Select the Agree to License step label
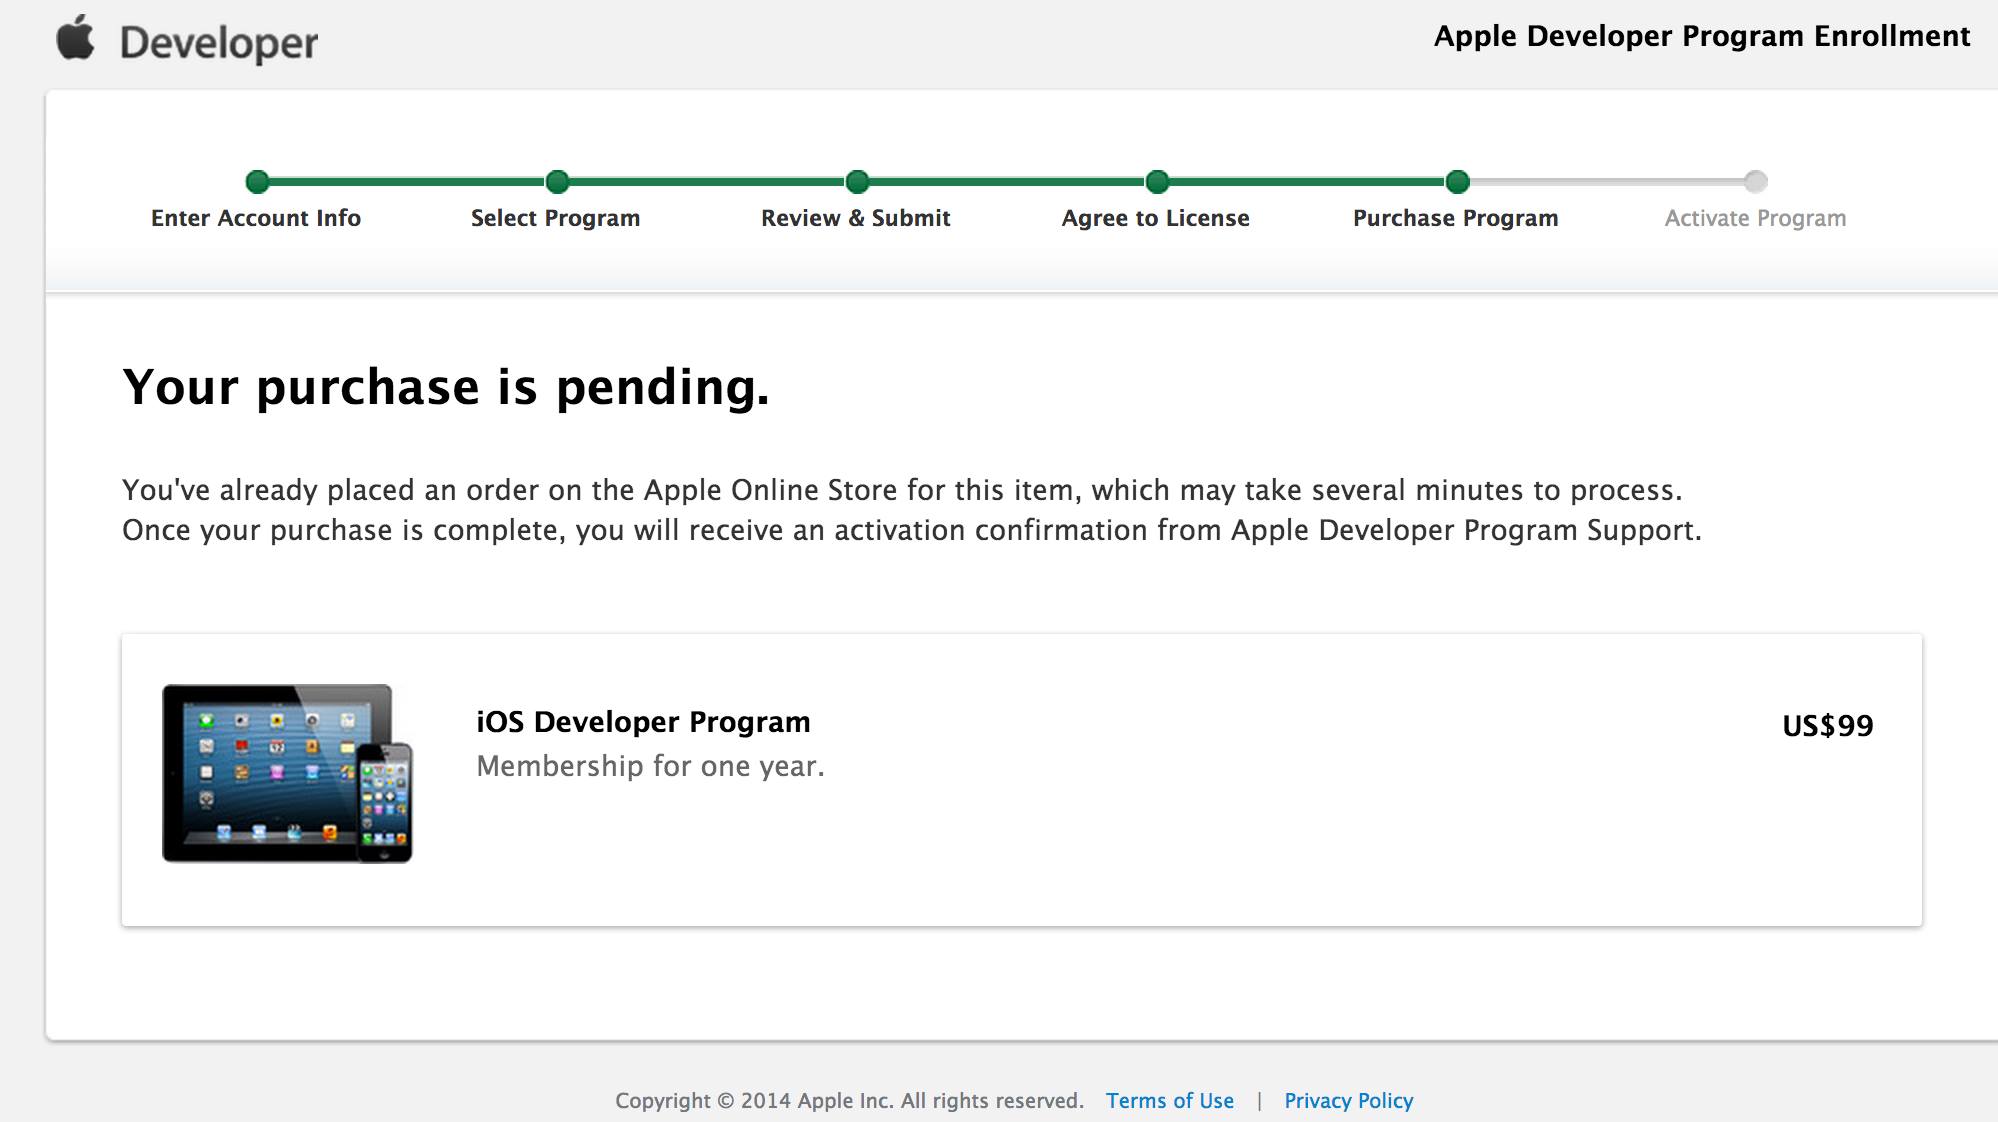The image size is (1998, 1122). 1155,218
